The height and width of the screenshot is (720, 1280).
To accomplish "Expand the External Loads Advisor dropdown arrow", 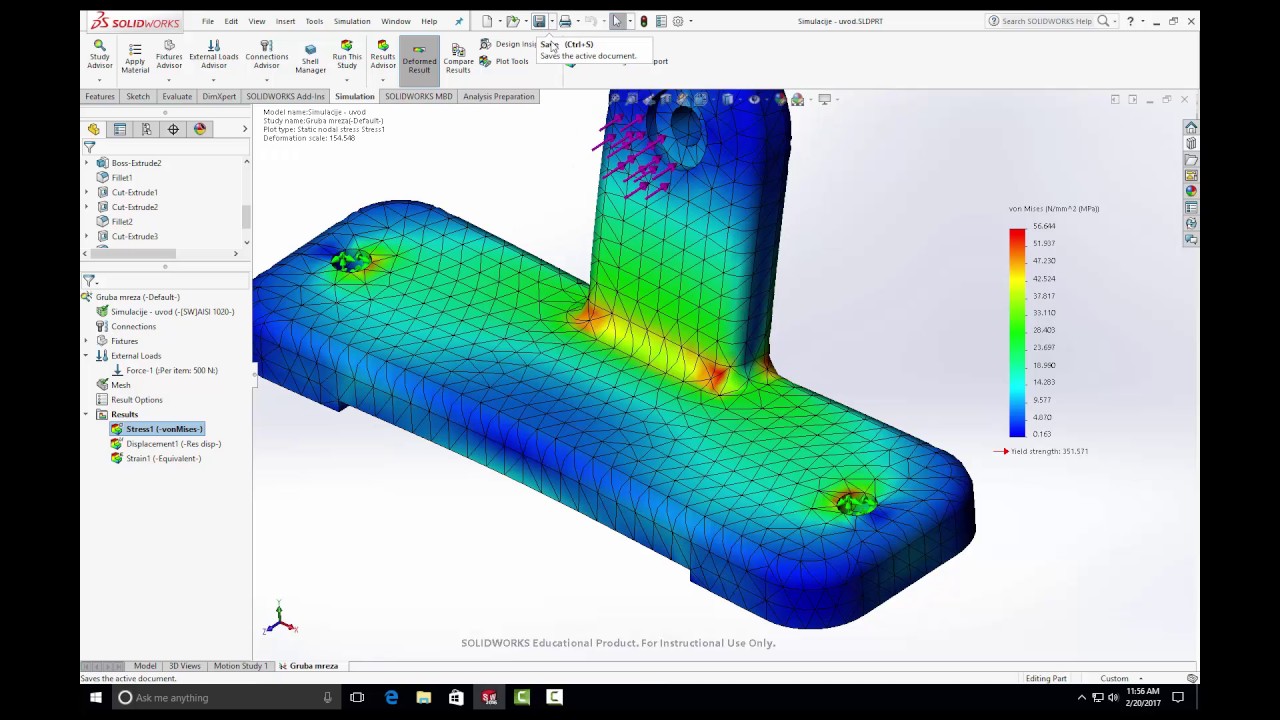I will [x=214, y=78].
